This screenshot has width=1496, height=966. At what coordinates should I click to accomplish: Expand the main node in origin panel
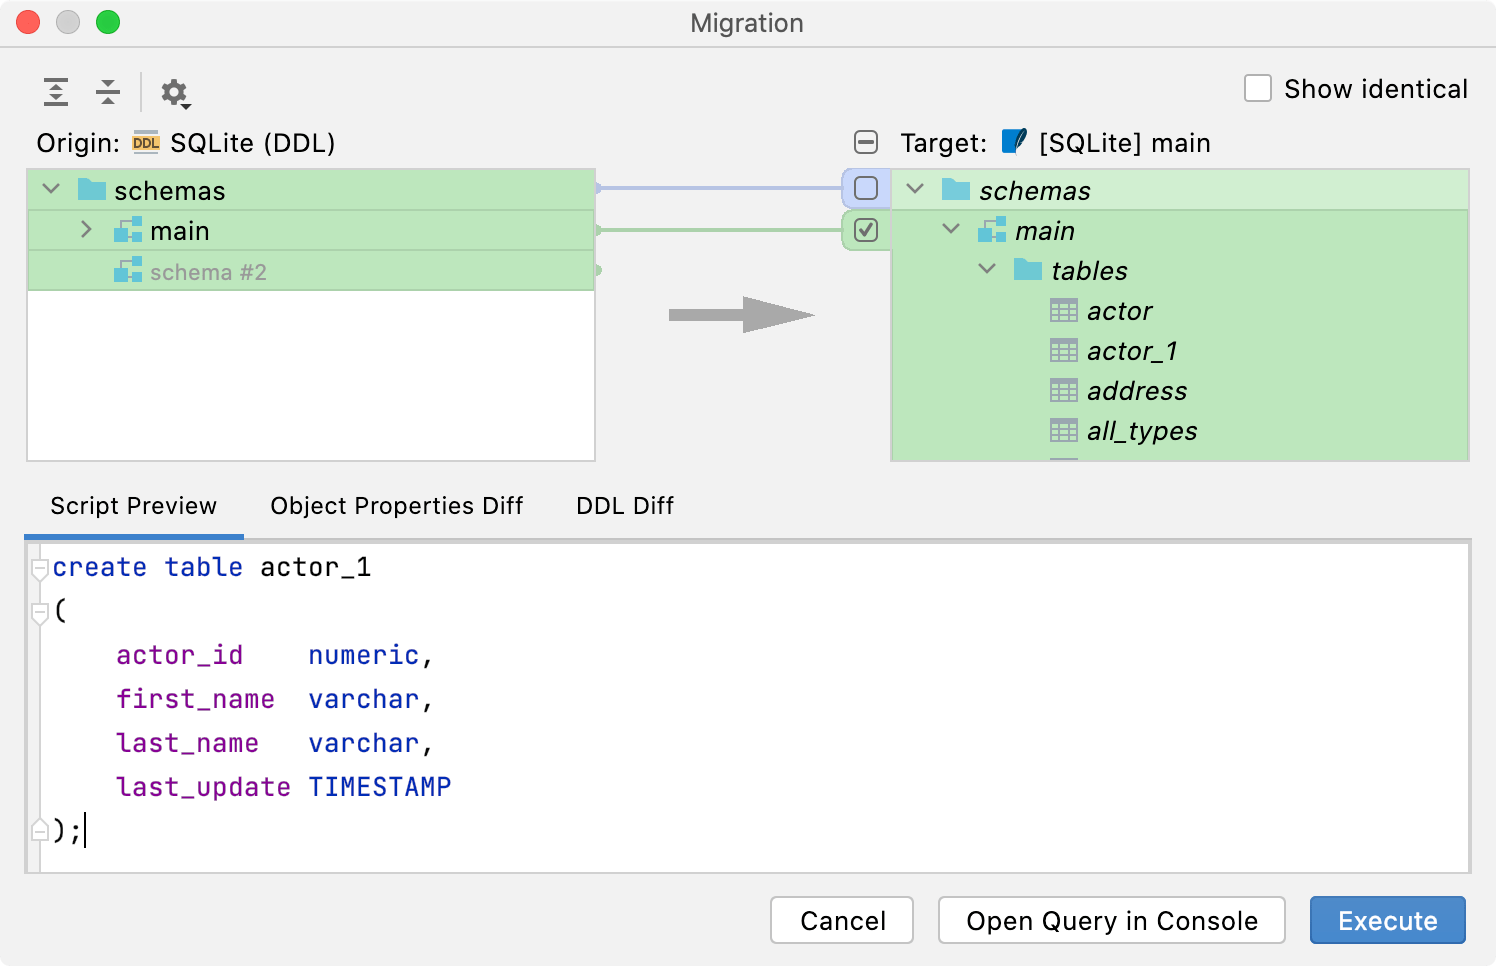point(86,230)
